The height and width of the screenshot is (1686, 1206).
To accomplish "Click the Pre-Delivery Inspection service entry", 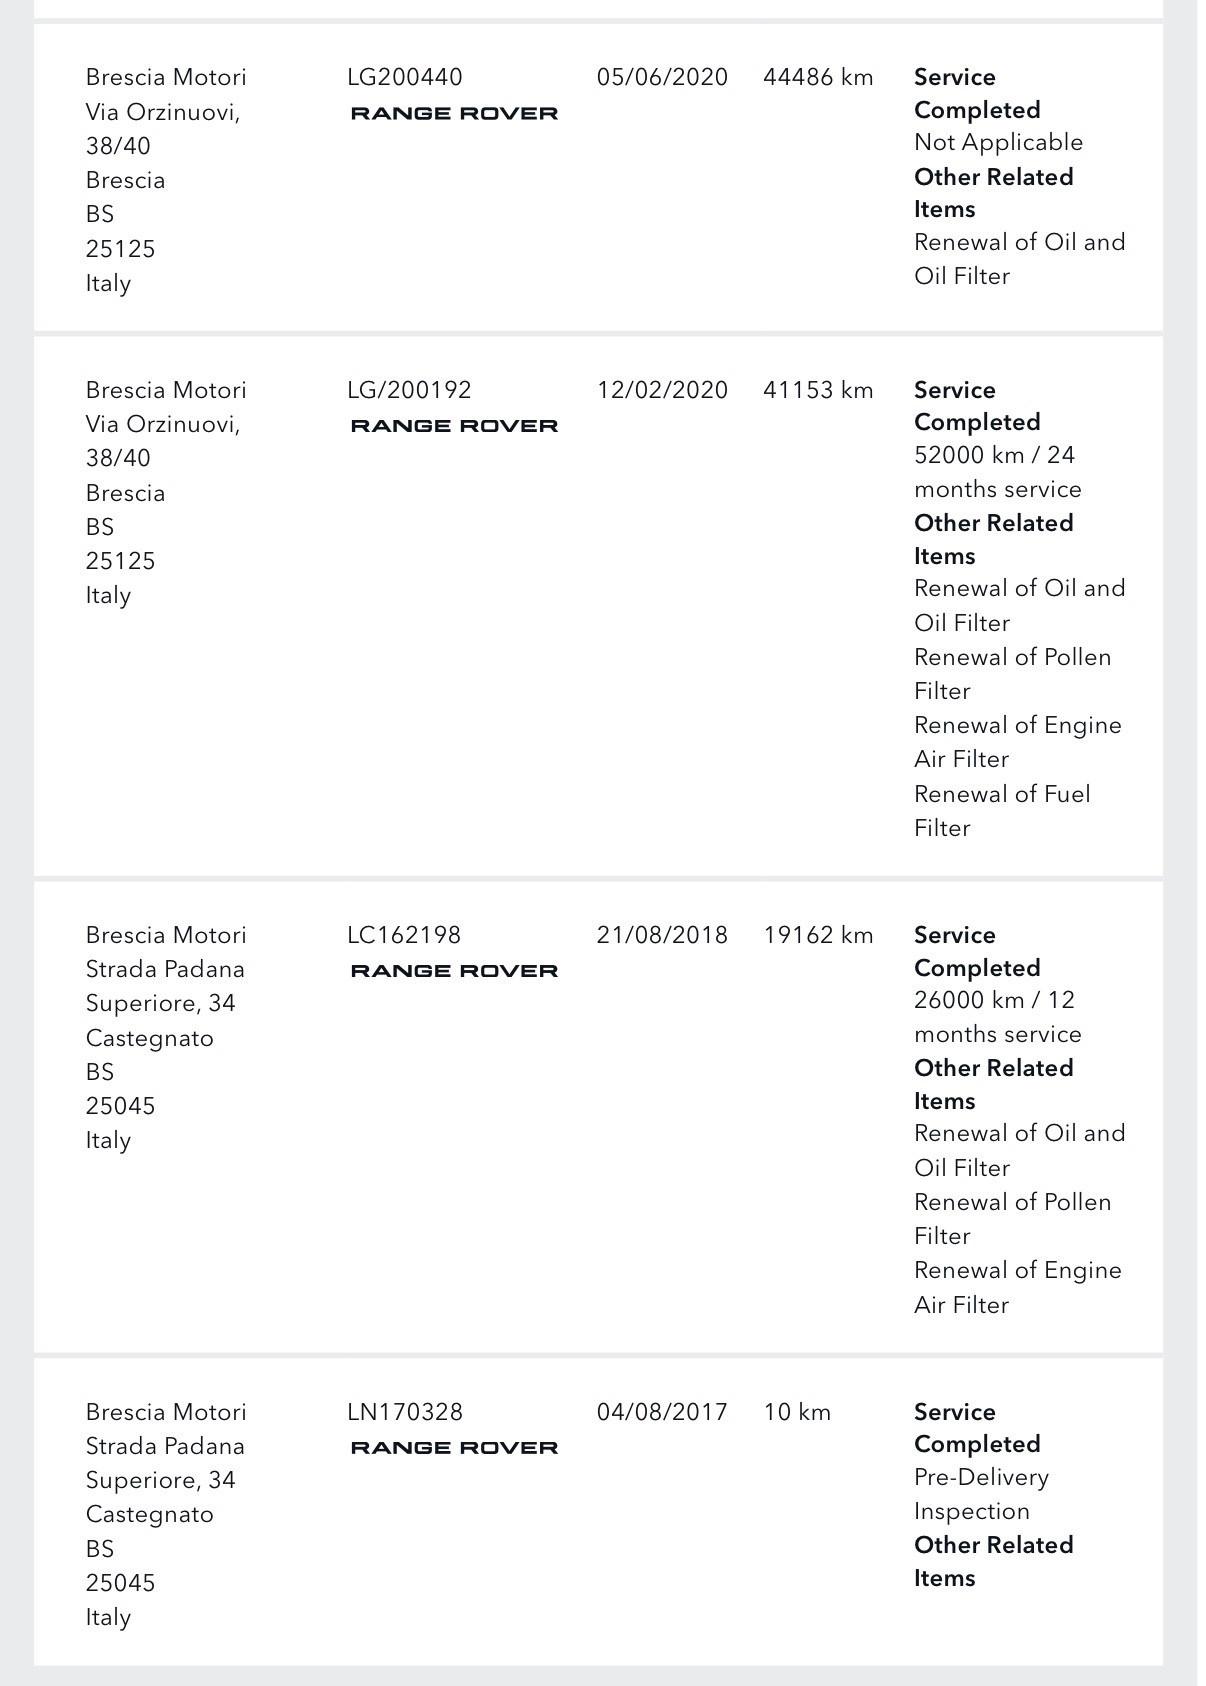I will [x=980, y=1494].
